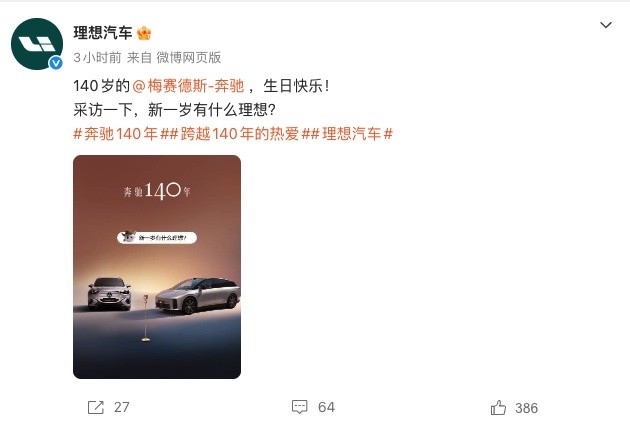This screenshot has width=630, height=421.
Task: Click the blue verified badge on avatar
Action: point(55,63)
